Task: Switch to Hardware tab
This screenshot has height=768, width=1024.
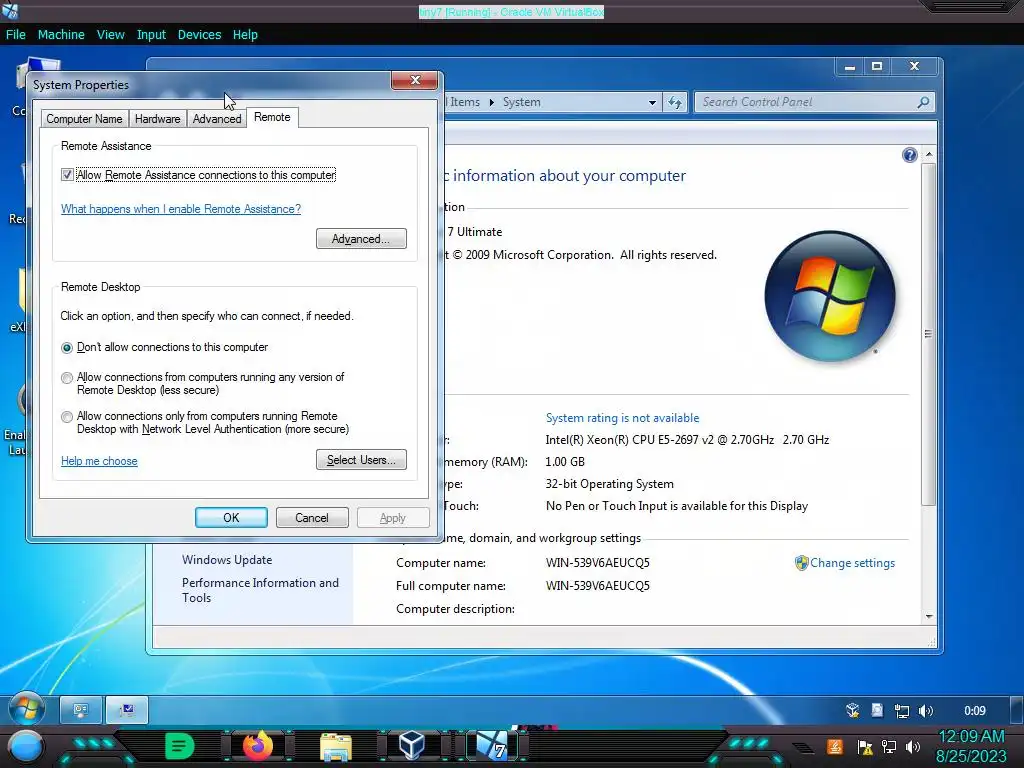Action: 157,119
